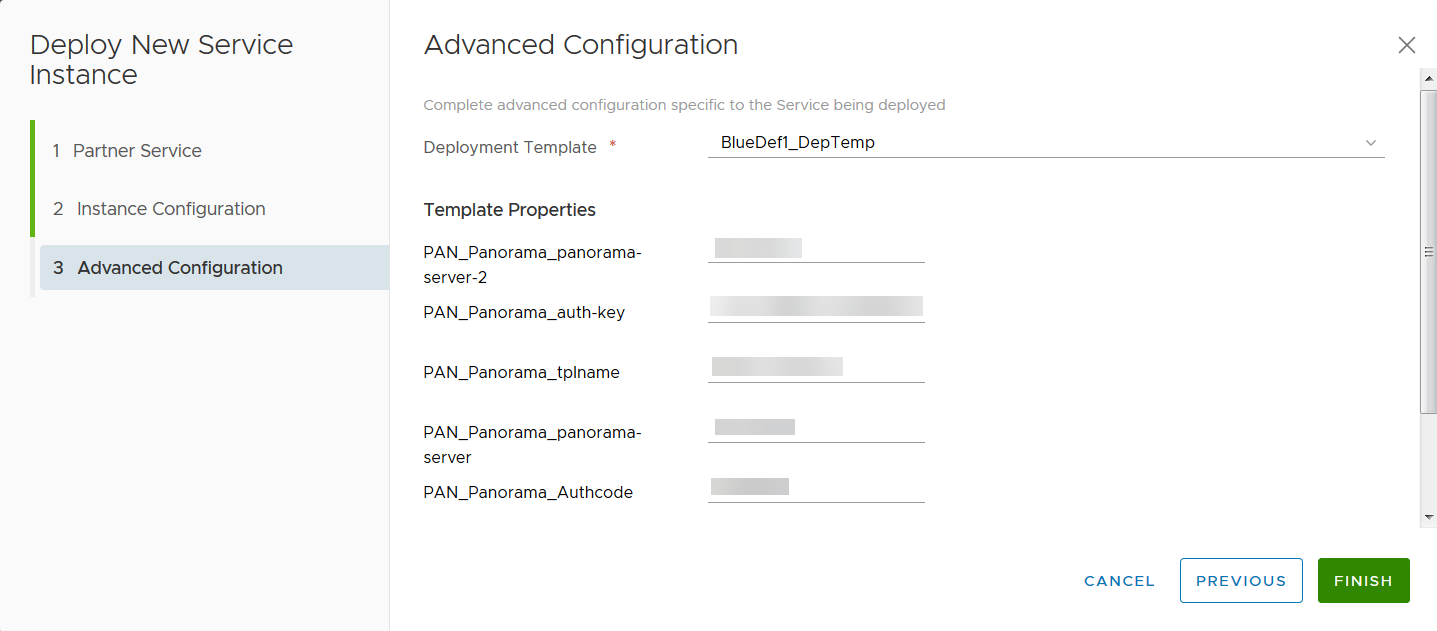Focus the PAN_Panorama_panorama-server-2 input field
This screenshot has width=1437, height=631.
click(816, 248)
